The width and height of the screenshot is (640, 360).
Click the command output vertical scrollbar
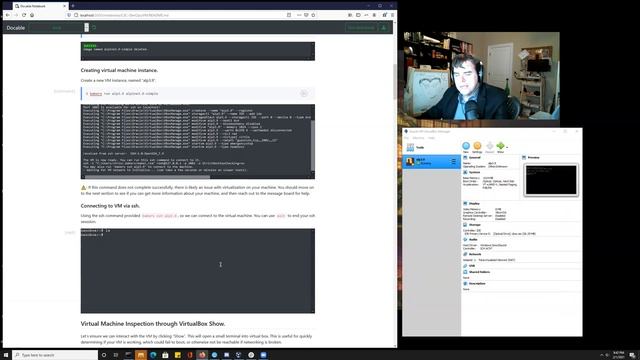tap(313, 145)
